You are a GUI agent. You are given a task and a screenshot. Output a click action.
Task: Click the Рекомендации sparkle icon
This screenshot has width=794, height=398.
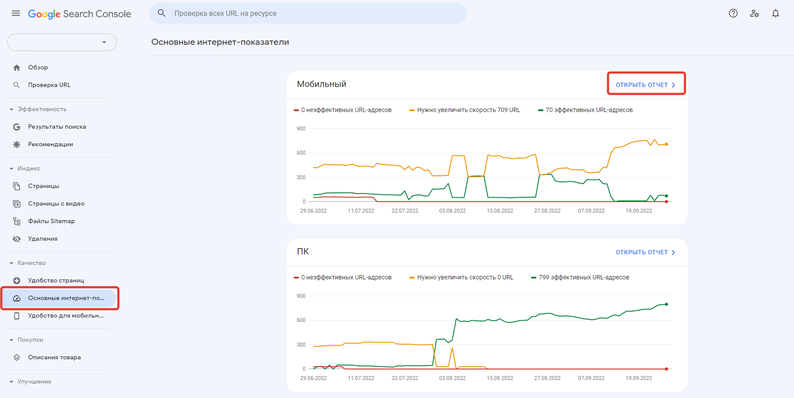coord(17,144)
